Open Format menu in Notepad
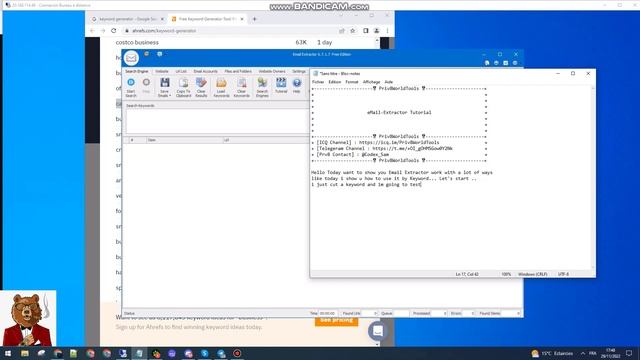 351,82
